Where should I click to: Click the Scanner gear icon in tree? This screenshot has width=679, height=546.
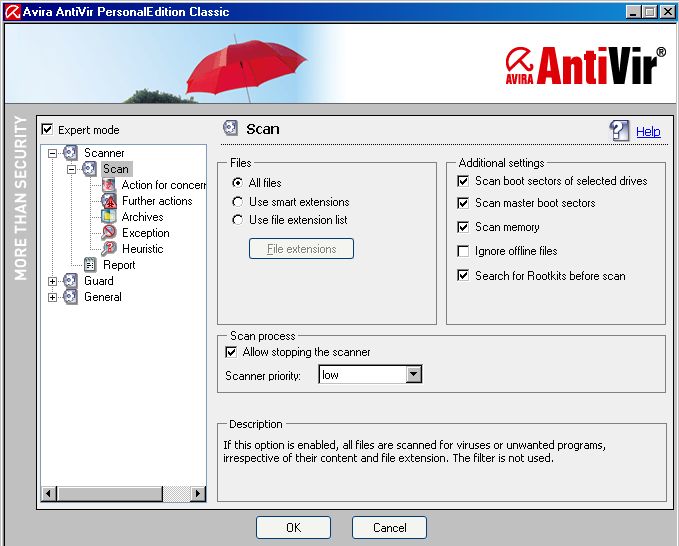71,153
